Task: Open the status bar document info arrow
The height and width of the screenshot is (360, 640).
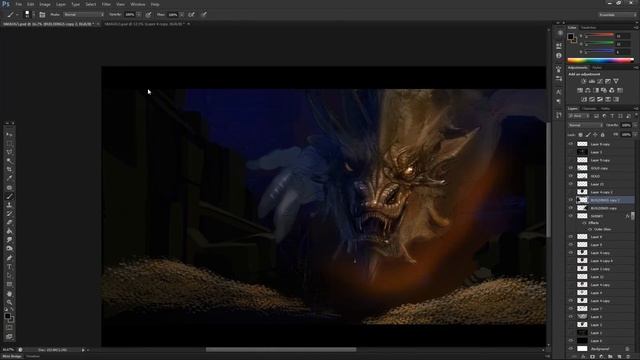Action: [83, 350]
